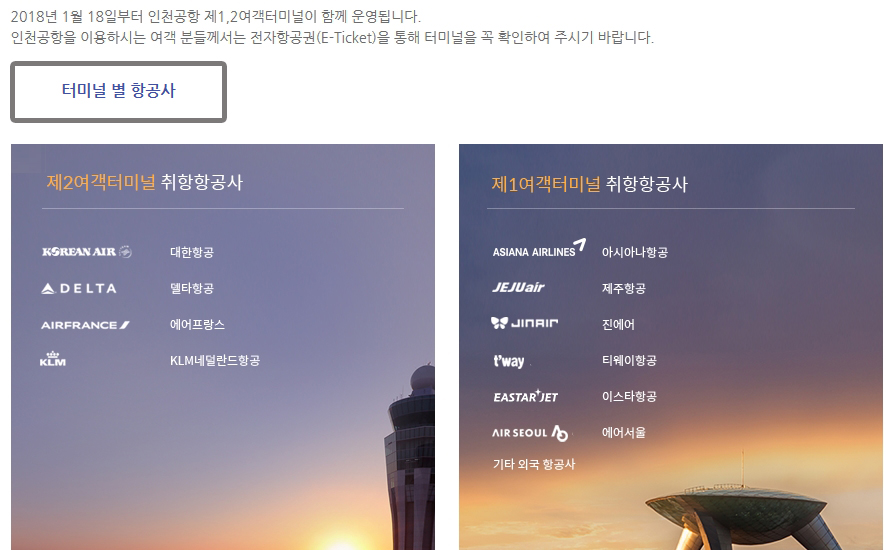Screen dimensions: 886x550
Task: Click the Korean Air logo
Action: click(x=86, y=252)
